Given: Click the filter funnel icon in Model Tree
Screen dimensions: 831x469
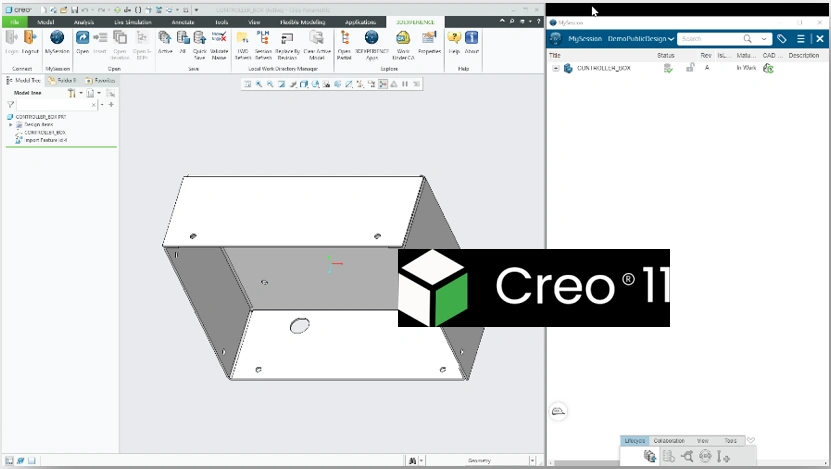Looking at the screenshot, I should point(11,104).
